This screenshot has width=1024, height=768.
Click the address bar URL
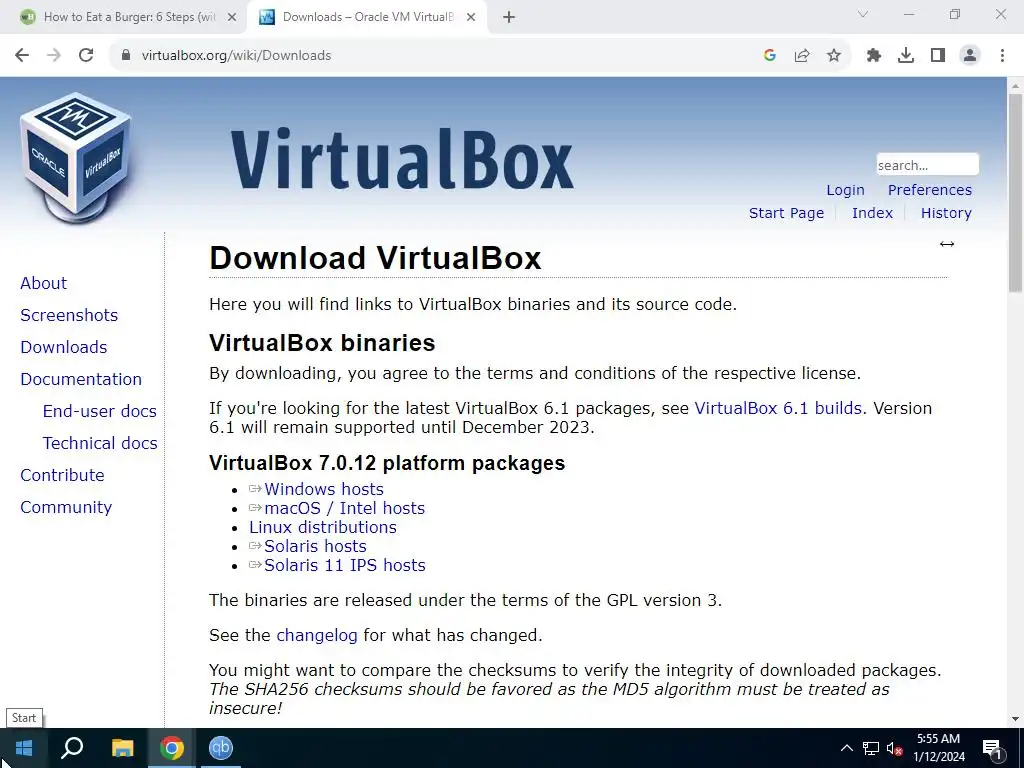click(236, 56)
